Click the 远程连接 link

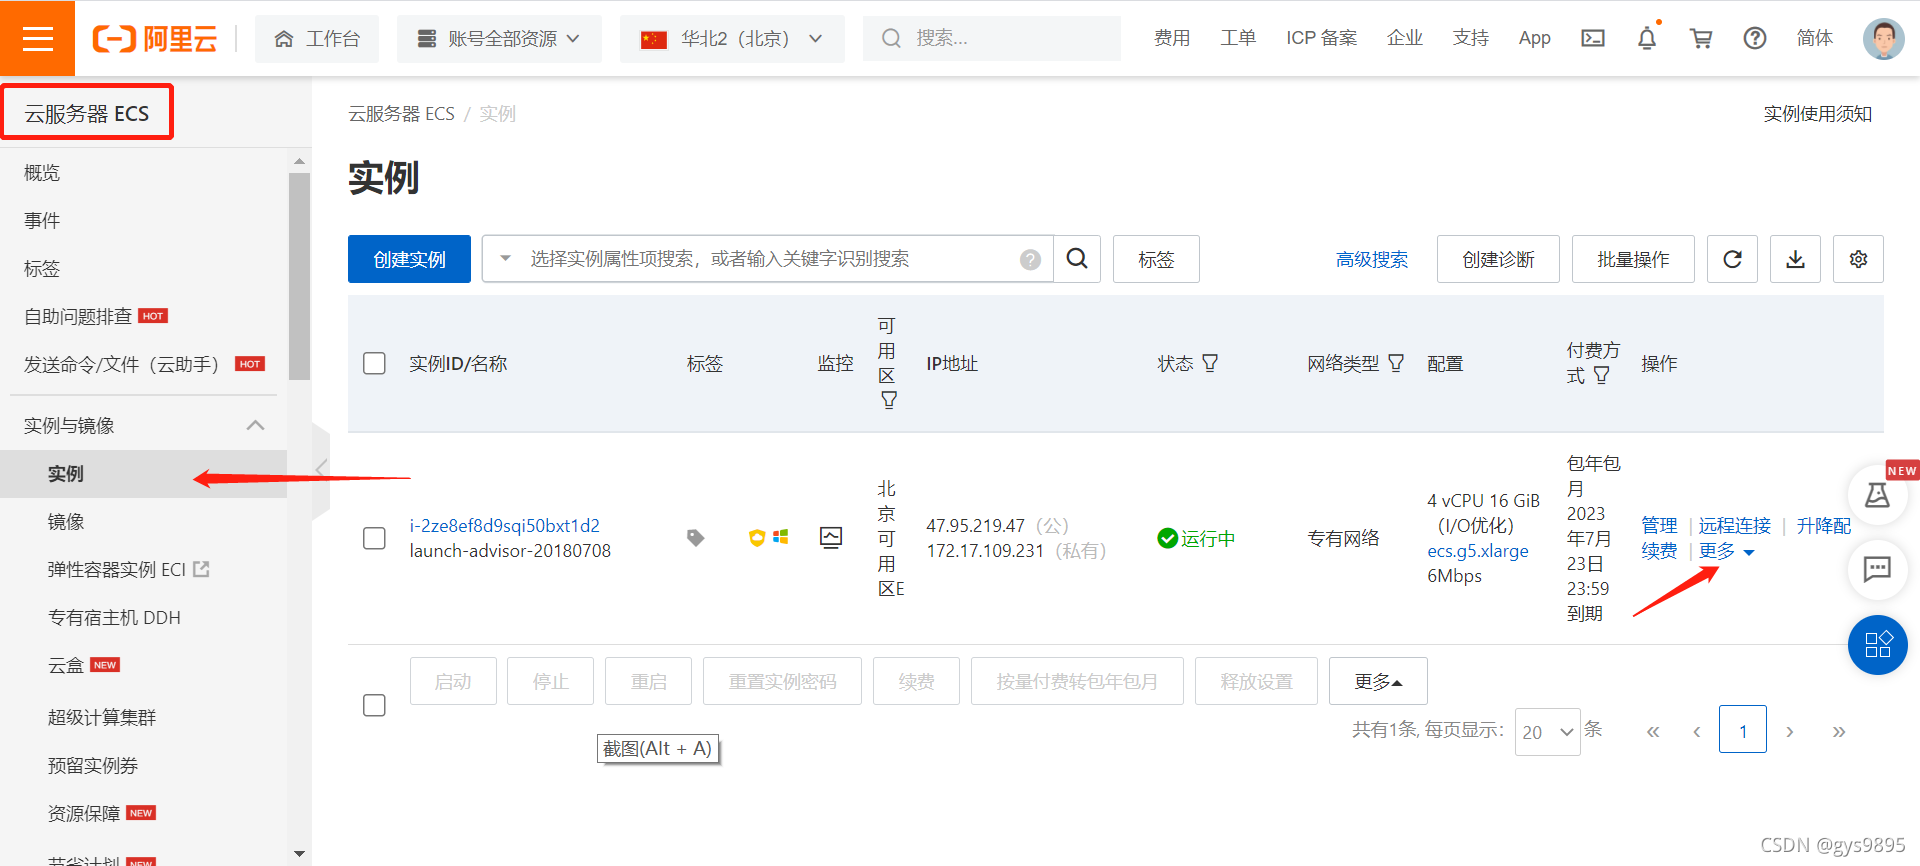1735,525
